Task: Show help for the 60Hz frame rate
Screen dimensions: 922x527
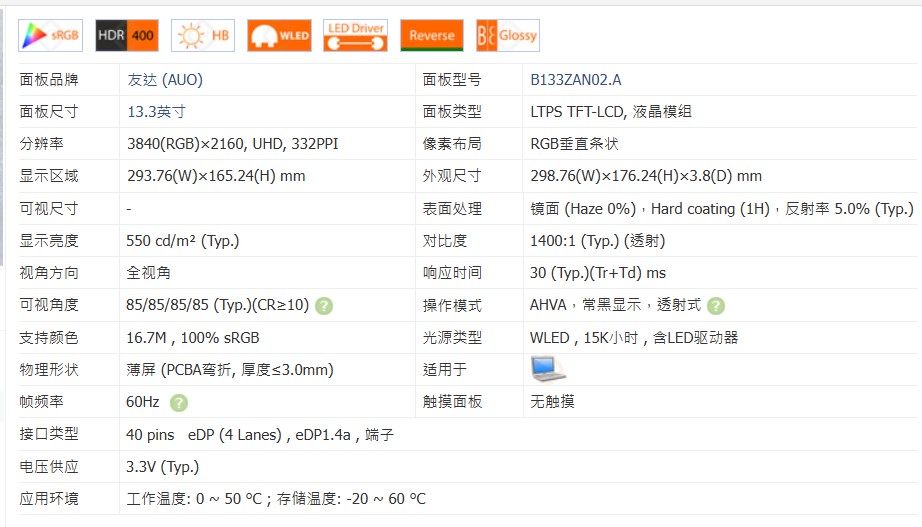Action: pyautogui.click(x=178, y=402)
